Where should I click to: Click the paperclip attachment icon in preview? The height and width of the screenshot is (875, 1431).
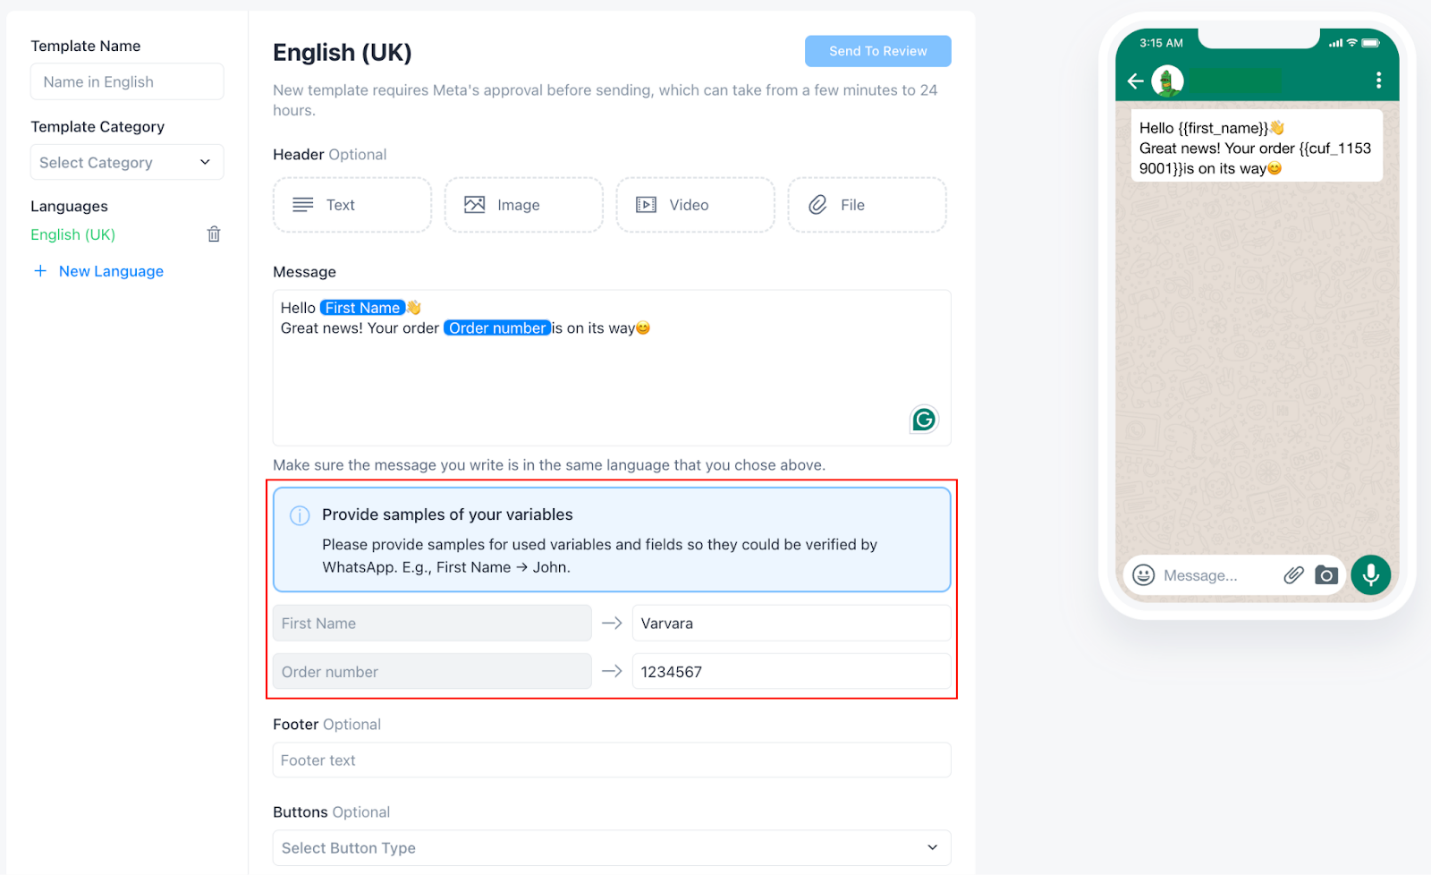click(1293, 575)
